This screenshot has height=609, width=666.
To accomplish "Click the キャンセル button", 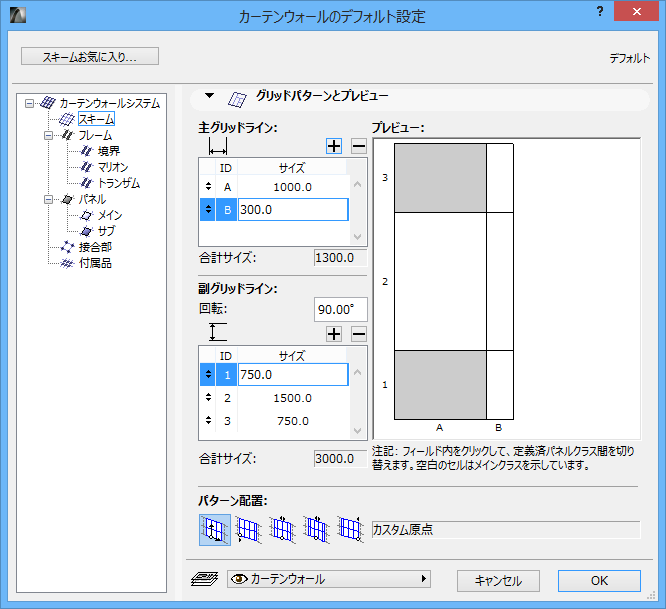I will [x=498, y=581].
